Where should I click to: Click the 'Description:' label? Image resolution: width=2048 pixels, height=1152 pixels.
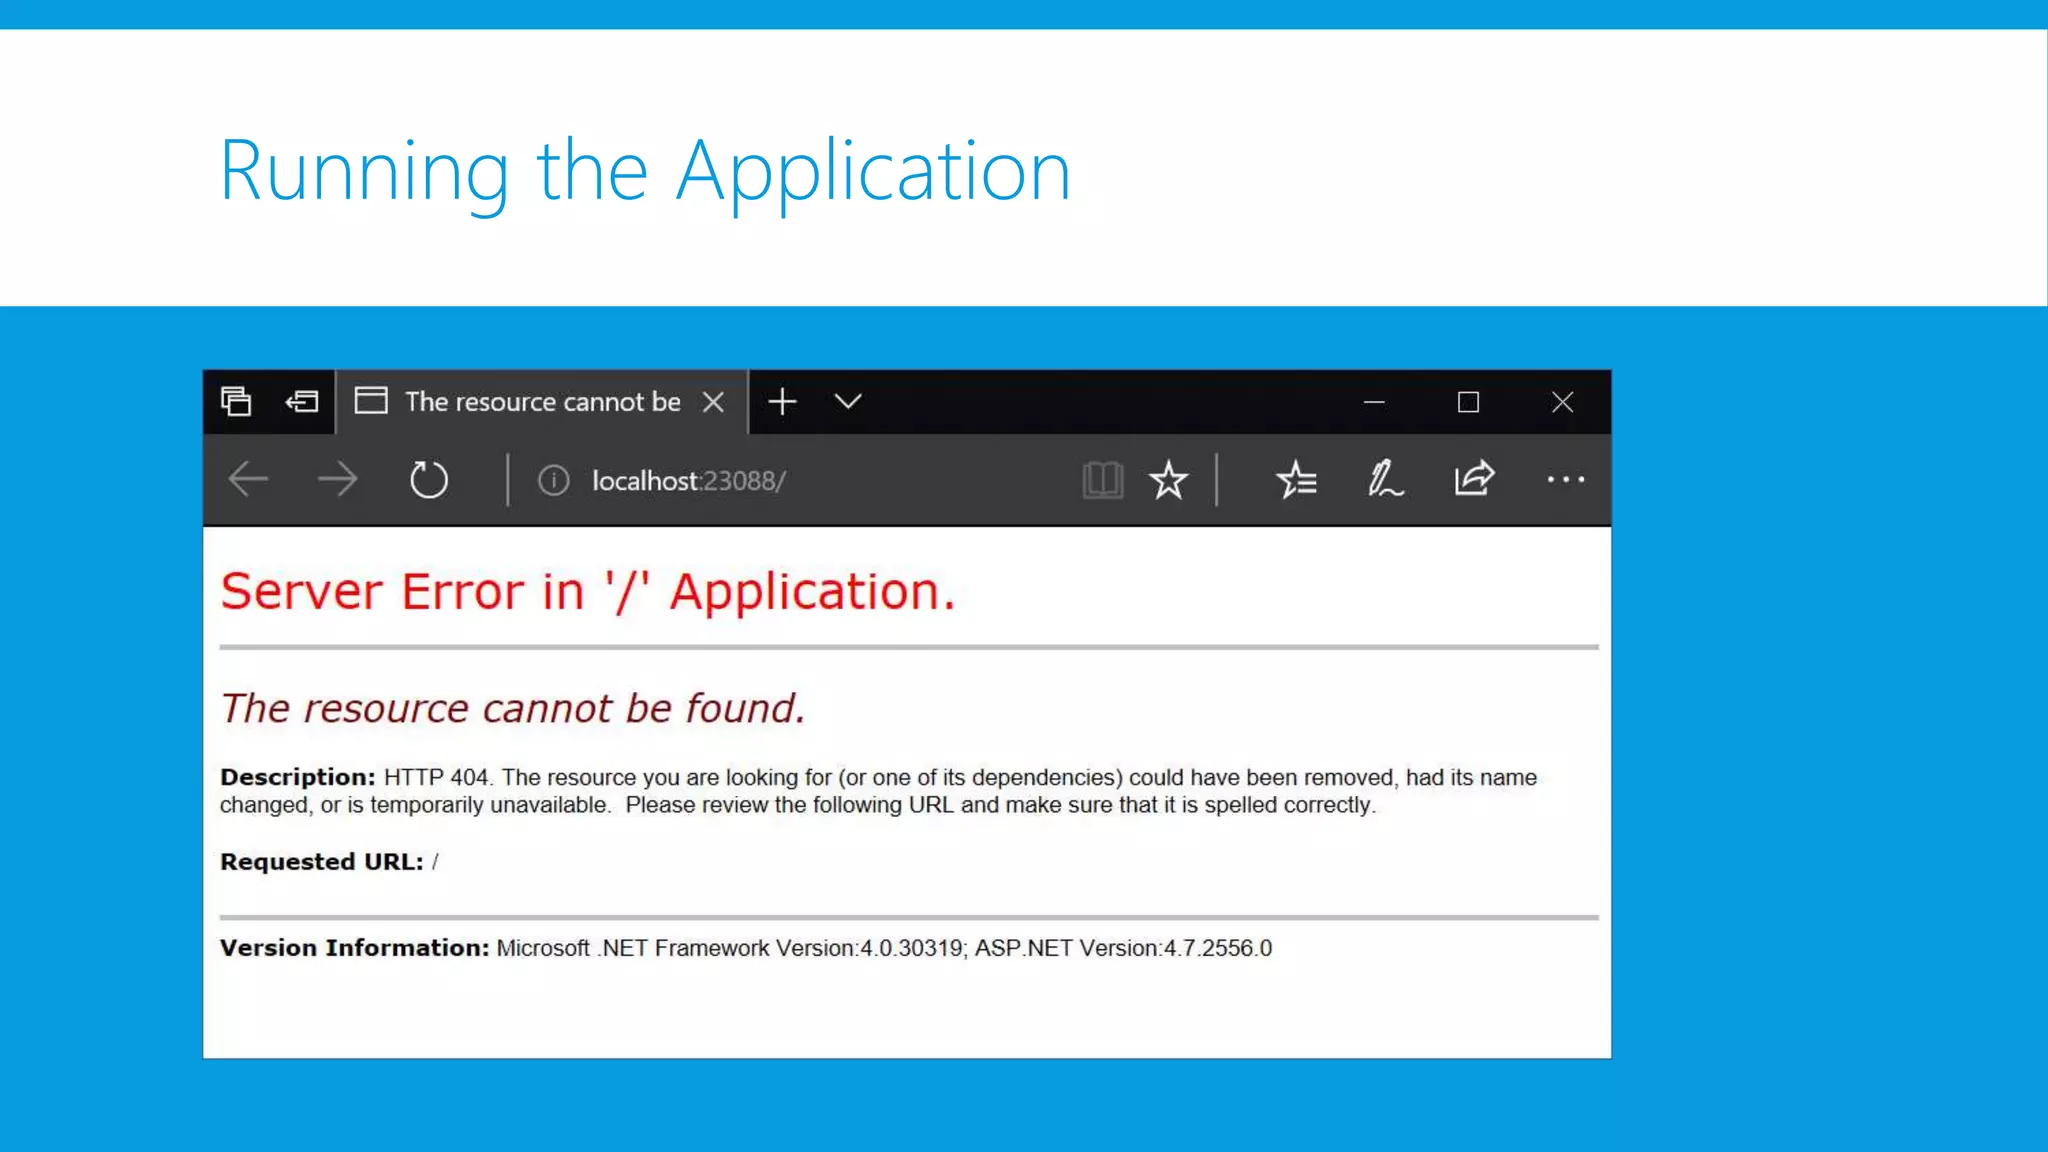[298, 777]
